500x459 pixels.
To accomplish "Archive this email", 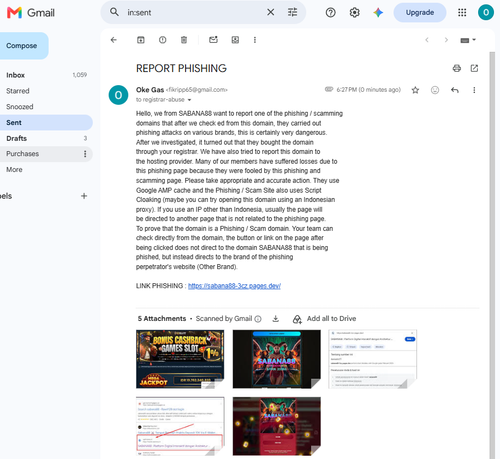I will (141, 40).
